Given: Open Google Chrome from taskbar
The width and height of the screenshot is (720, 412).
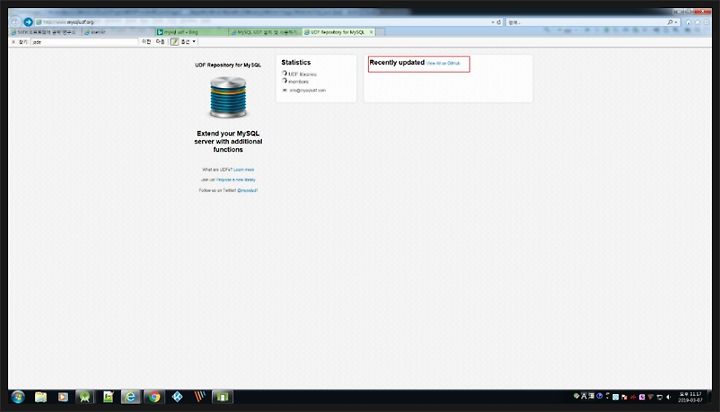Looking at the screenshot, I should pyautogui.click(x=154, y=397).
